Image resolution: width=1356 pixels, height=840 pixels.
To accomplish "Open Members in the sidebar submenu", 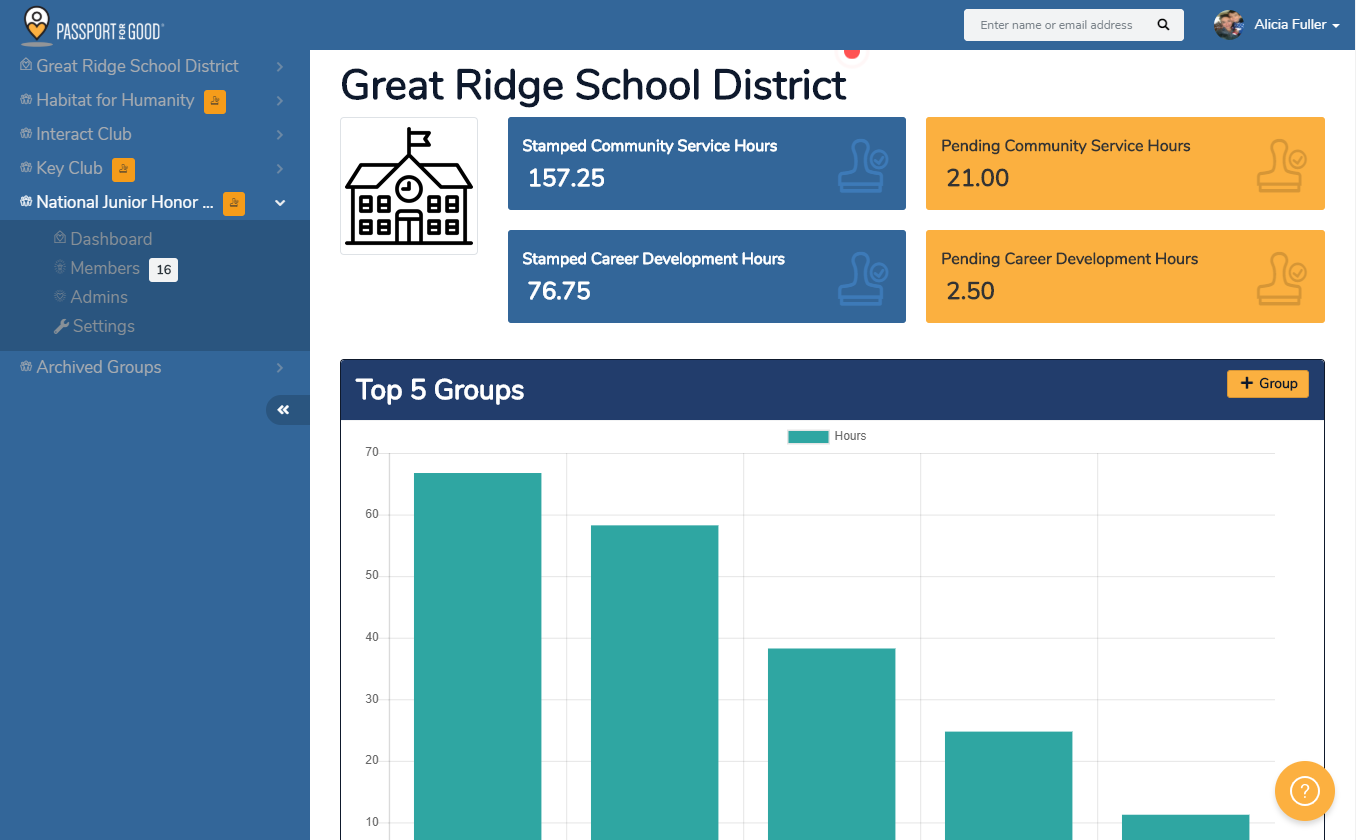I will coord(105,268).
